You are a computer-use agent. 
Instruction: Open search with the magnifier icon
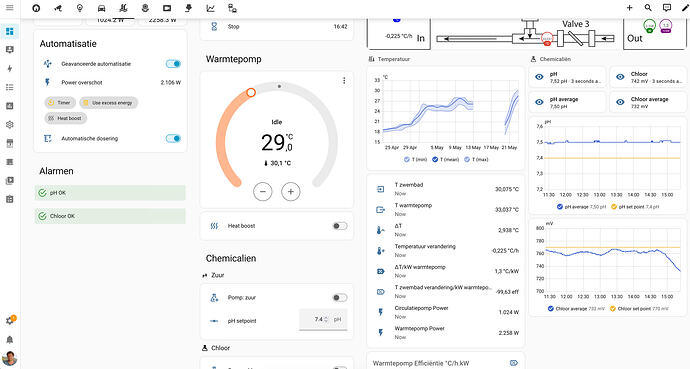[648, 8]
